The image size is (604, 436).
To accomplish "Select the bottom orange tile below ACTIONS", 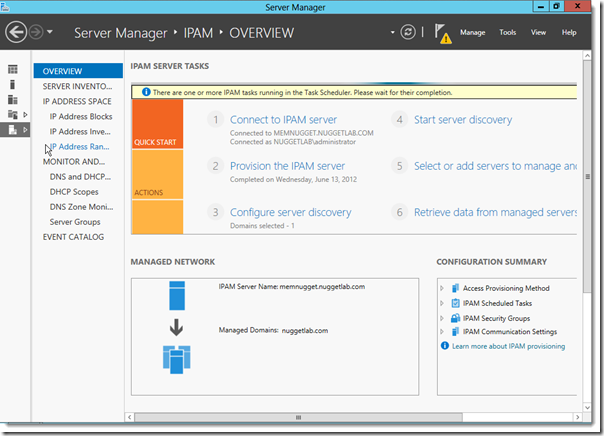I will click(x=158, y=217).
